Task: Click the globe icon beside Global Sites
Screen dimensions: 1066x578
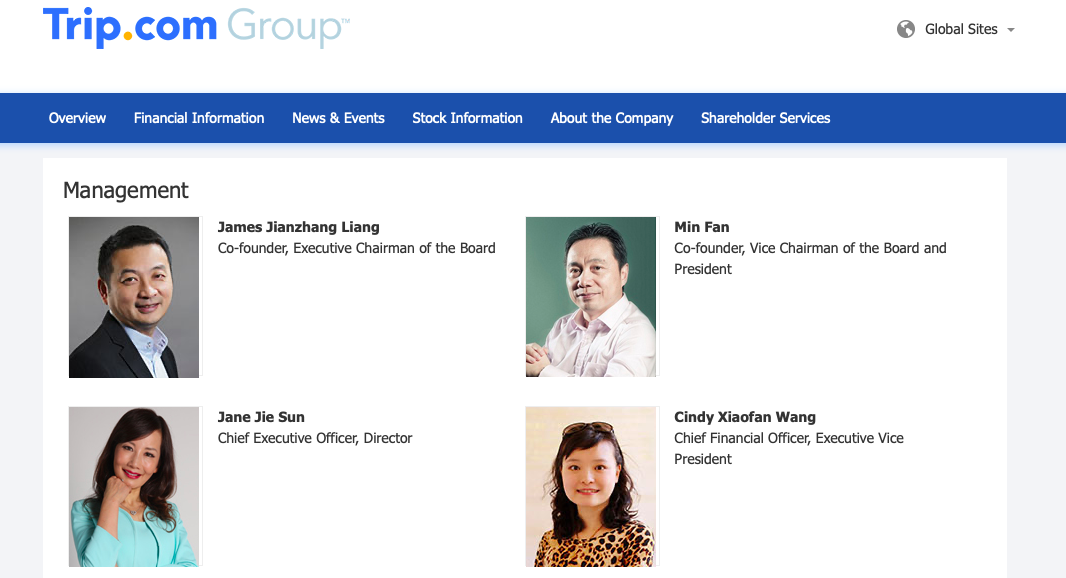Action: click(906, 29)
